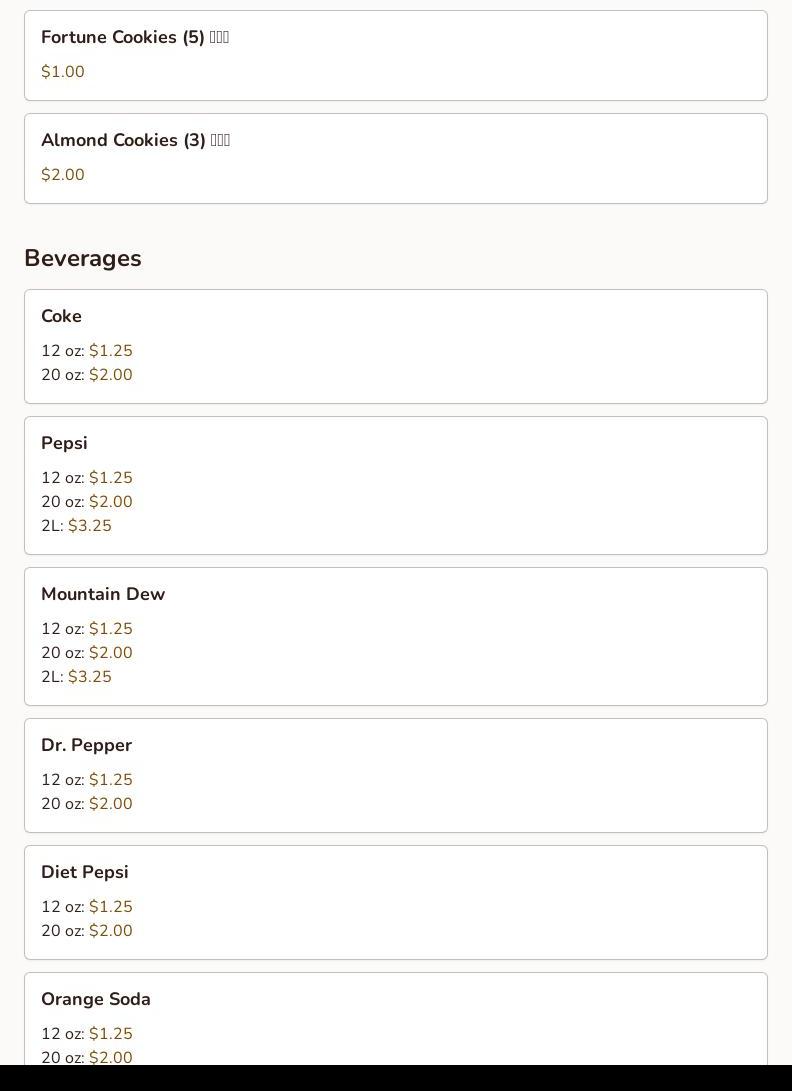
Task: Click the Mountain Dew item title
Action: [103, 594]
